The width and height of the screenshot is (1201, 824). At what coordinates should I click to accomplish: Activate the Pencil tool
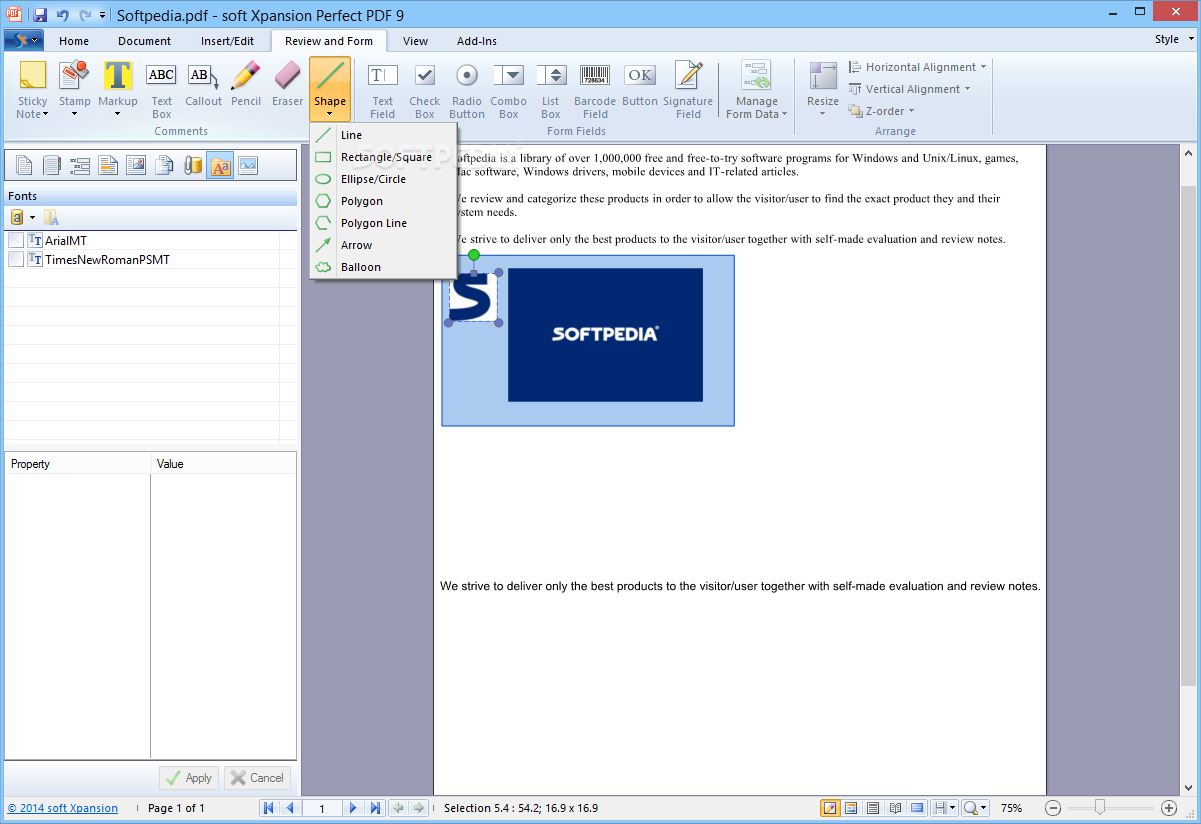pos(245,84)
